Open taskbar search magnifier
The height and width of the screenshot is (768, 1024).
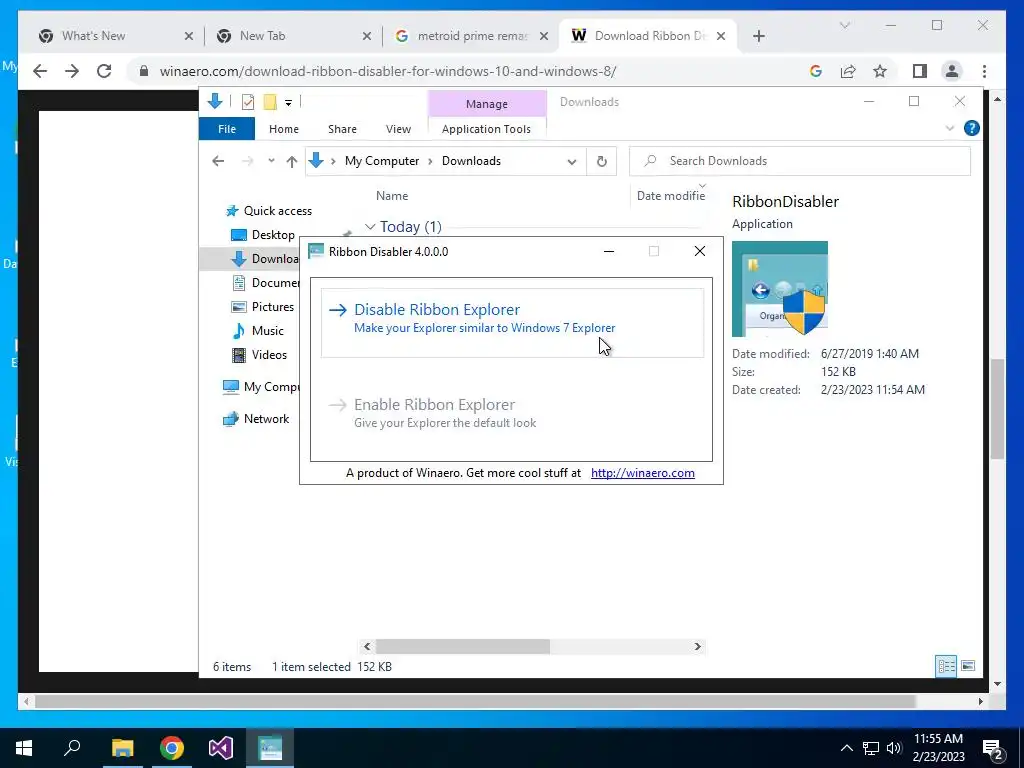(72, 748)
